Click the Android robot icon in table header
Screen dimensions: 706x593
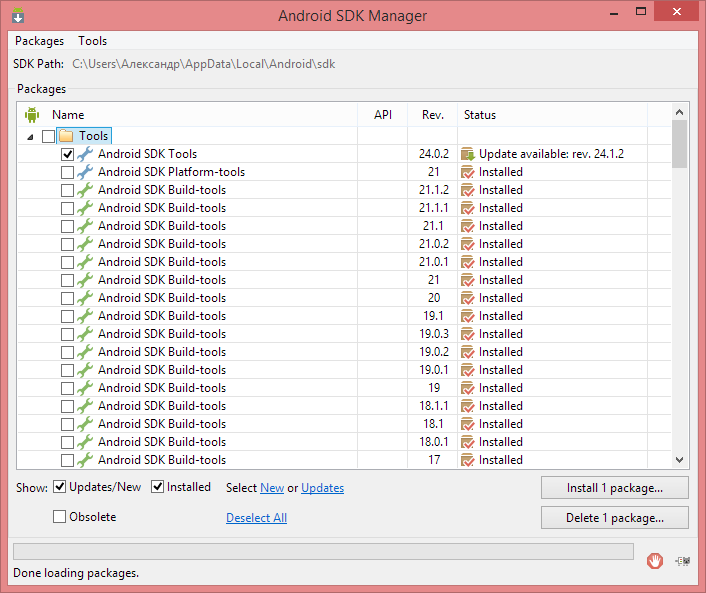point(32,115)
